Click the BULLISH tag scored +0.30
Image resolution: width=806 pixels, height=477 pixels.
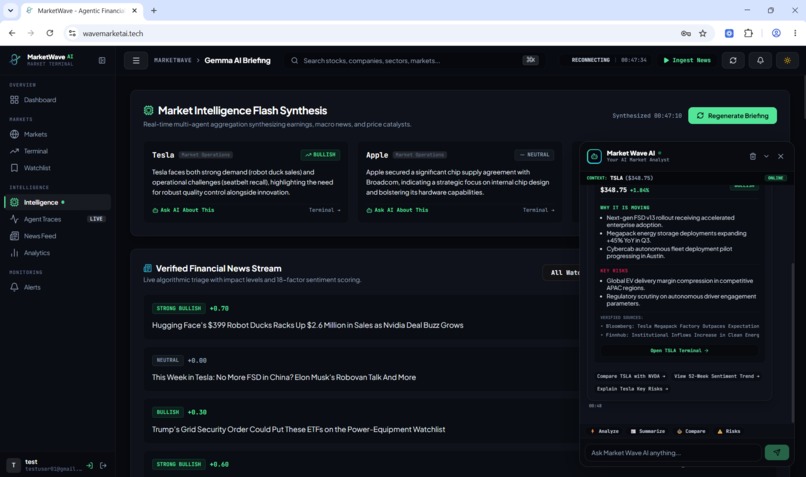168,412
